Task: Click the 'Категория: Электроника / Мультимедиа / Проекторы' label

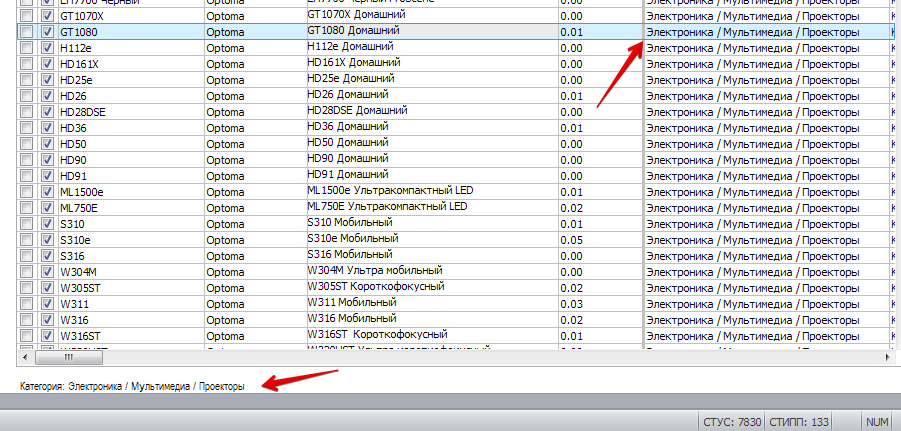Action: (x=132, y=386)
